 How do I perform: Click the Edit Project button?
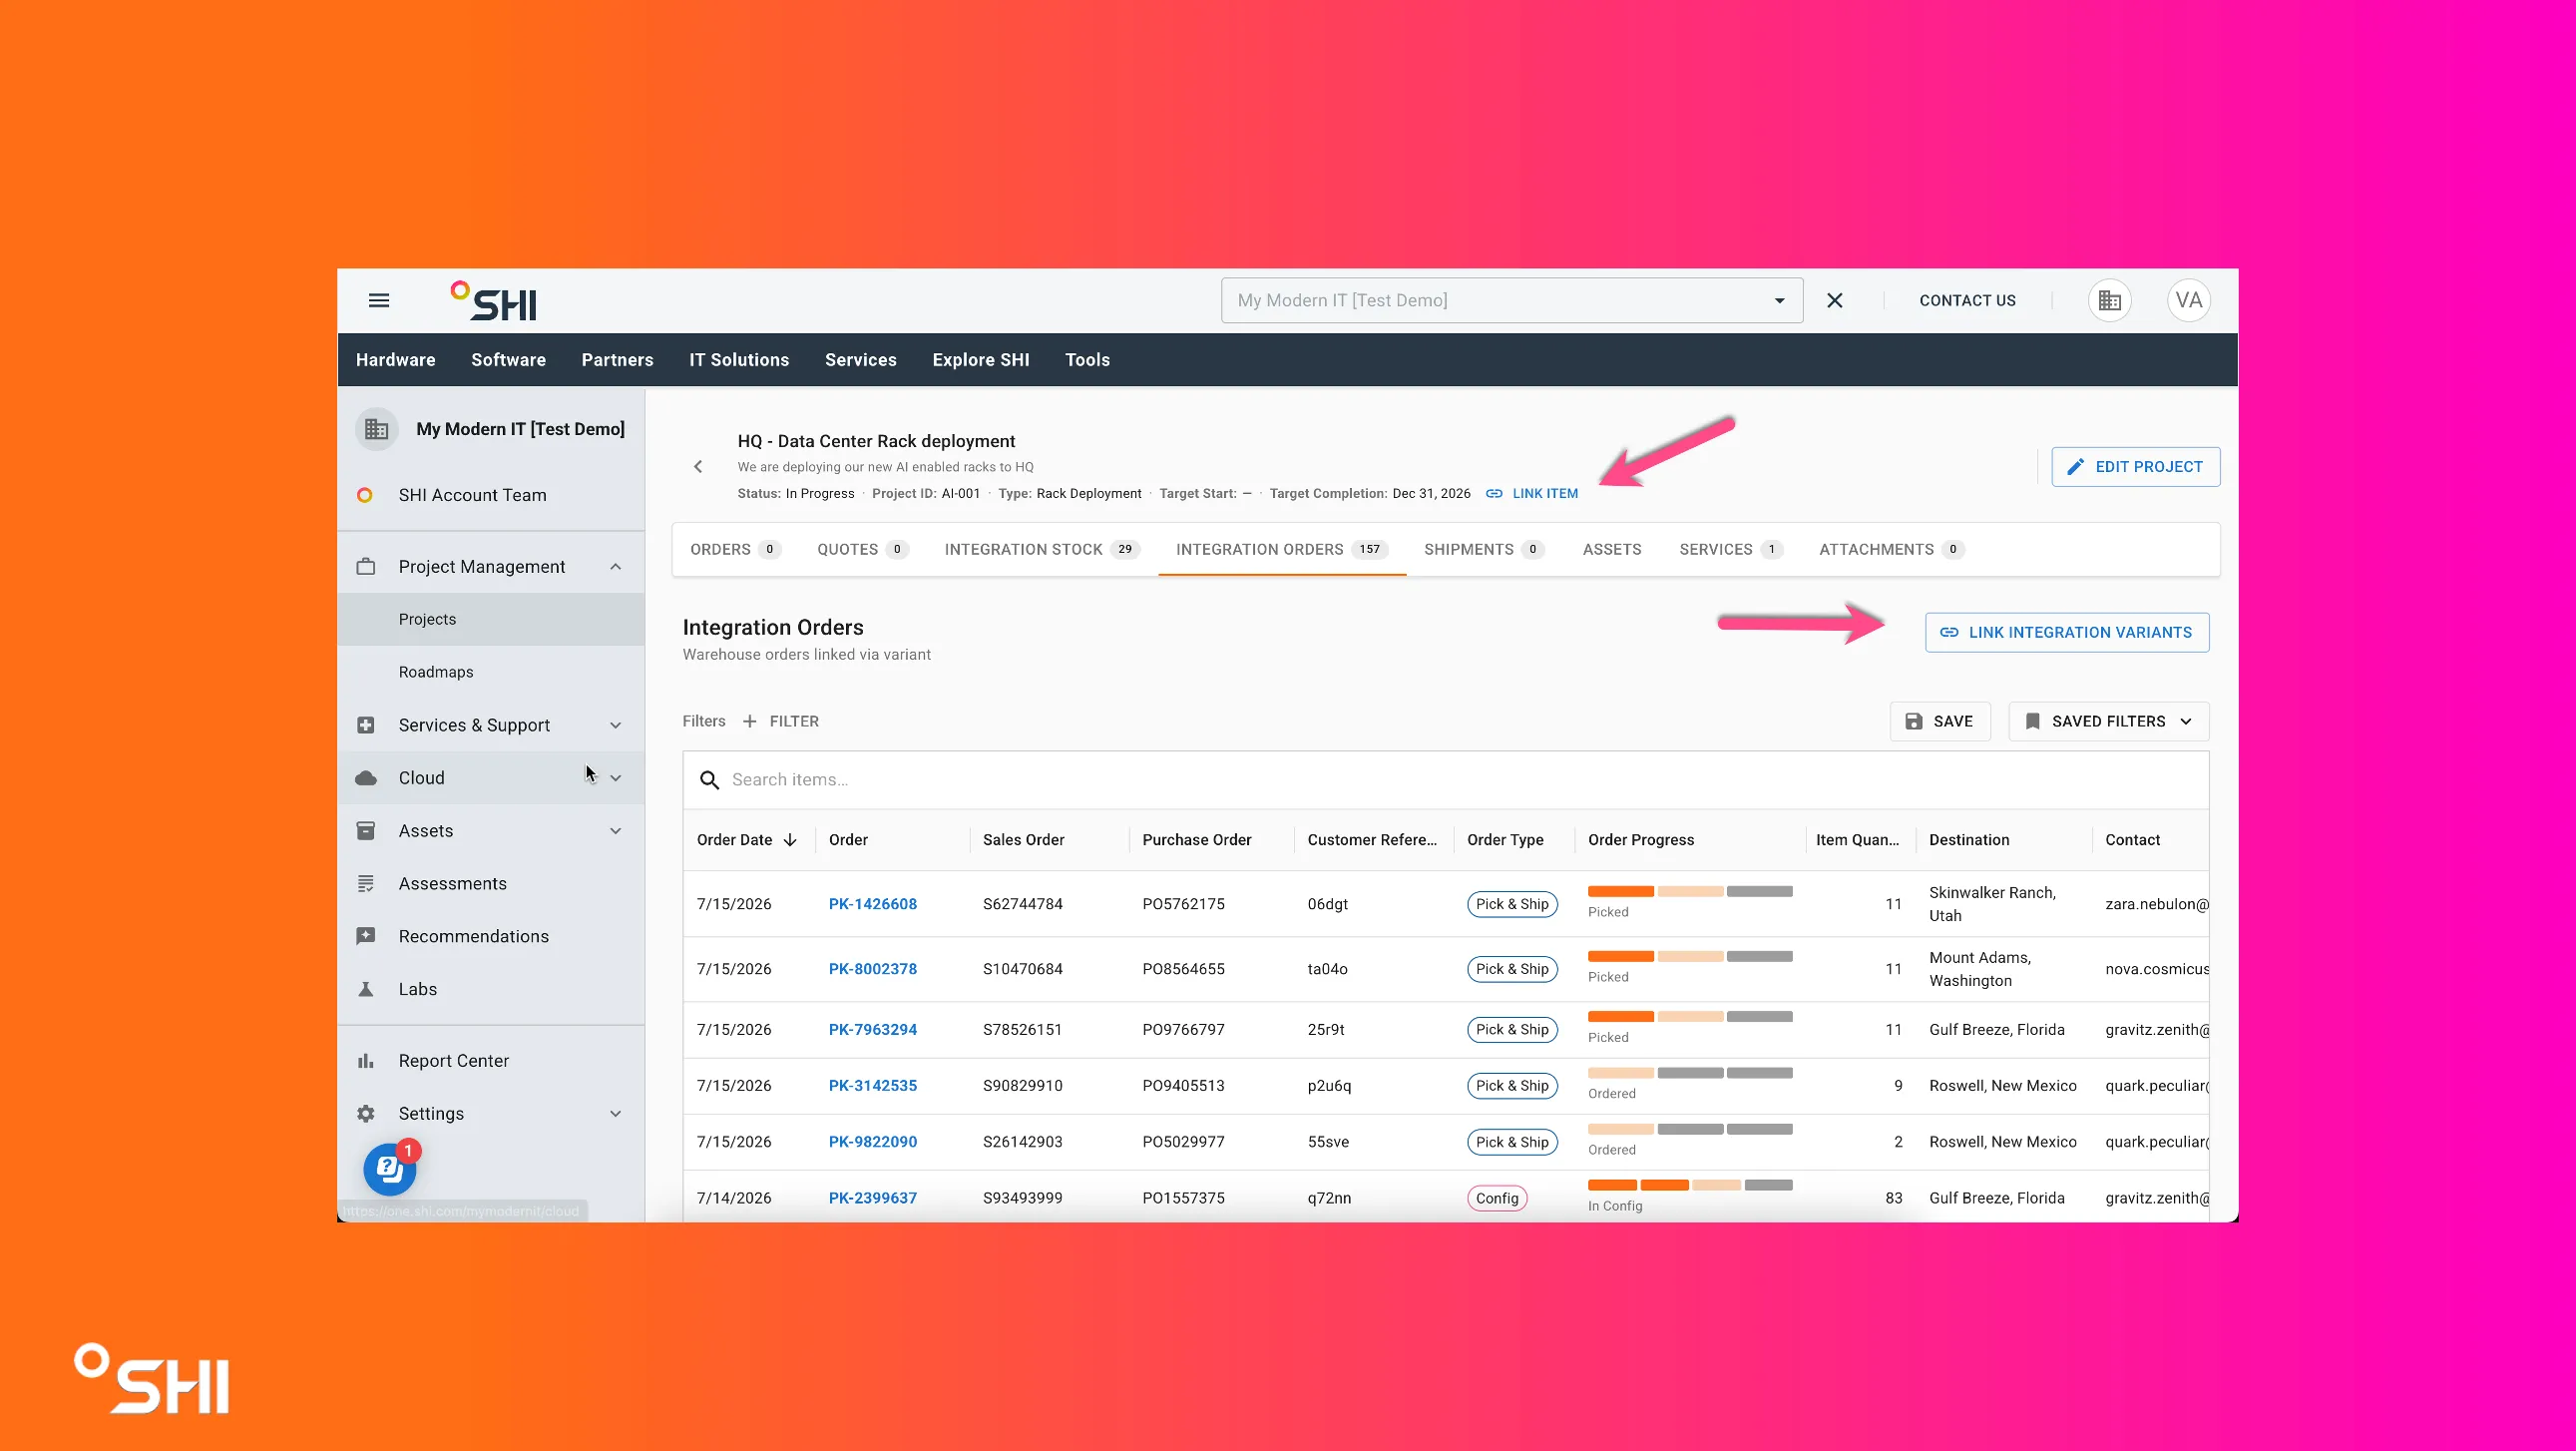coord(2135,467)
